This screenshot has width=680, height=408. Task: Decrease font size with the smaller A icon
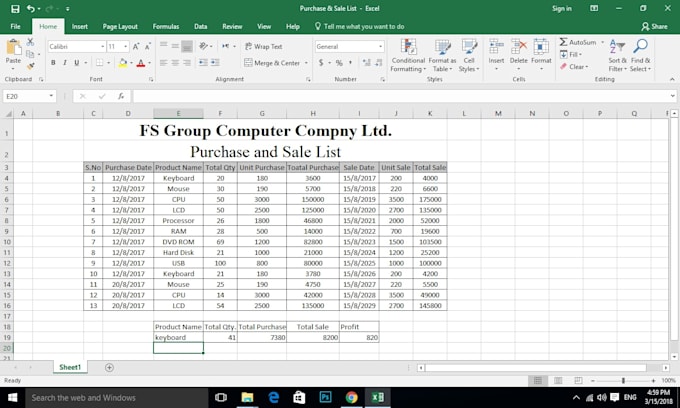(147, 46)
